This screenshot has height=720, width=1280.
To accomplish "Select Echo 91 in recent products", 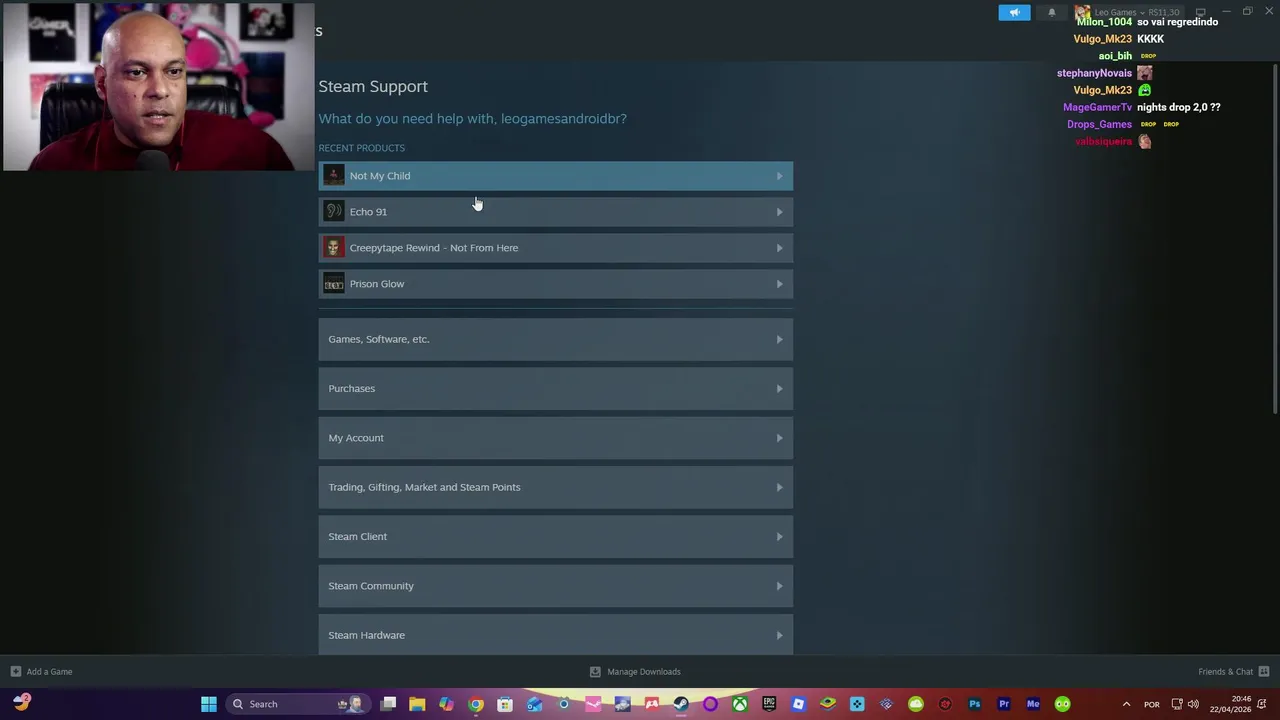I will tap(555, 212).
